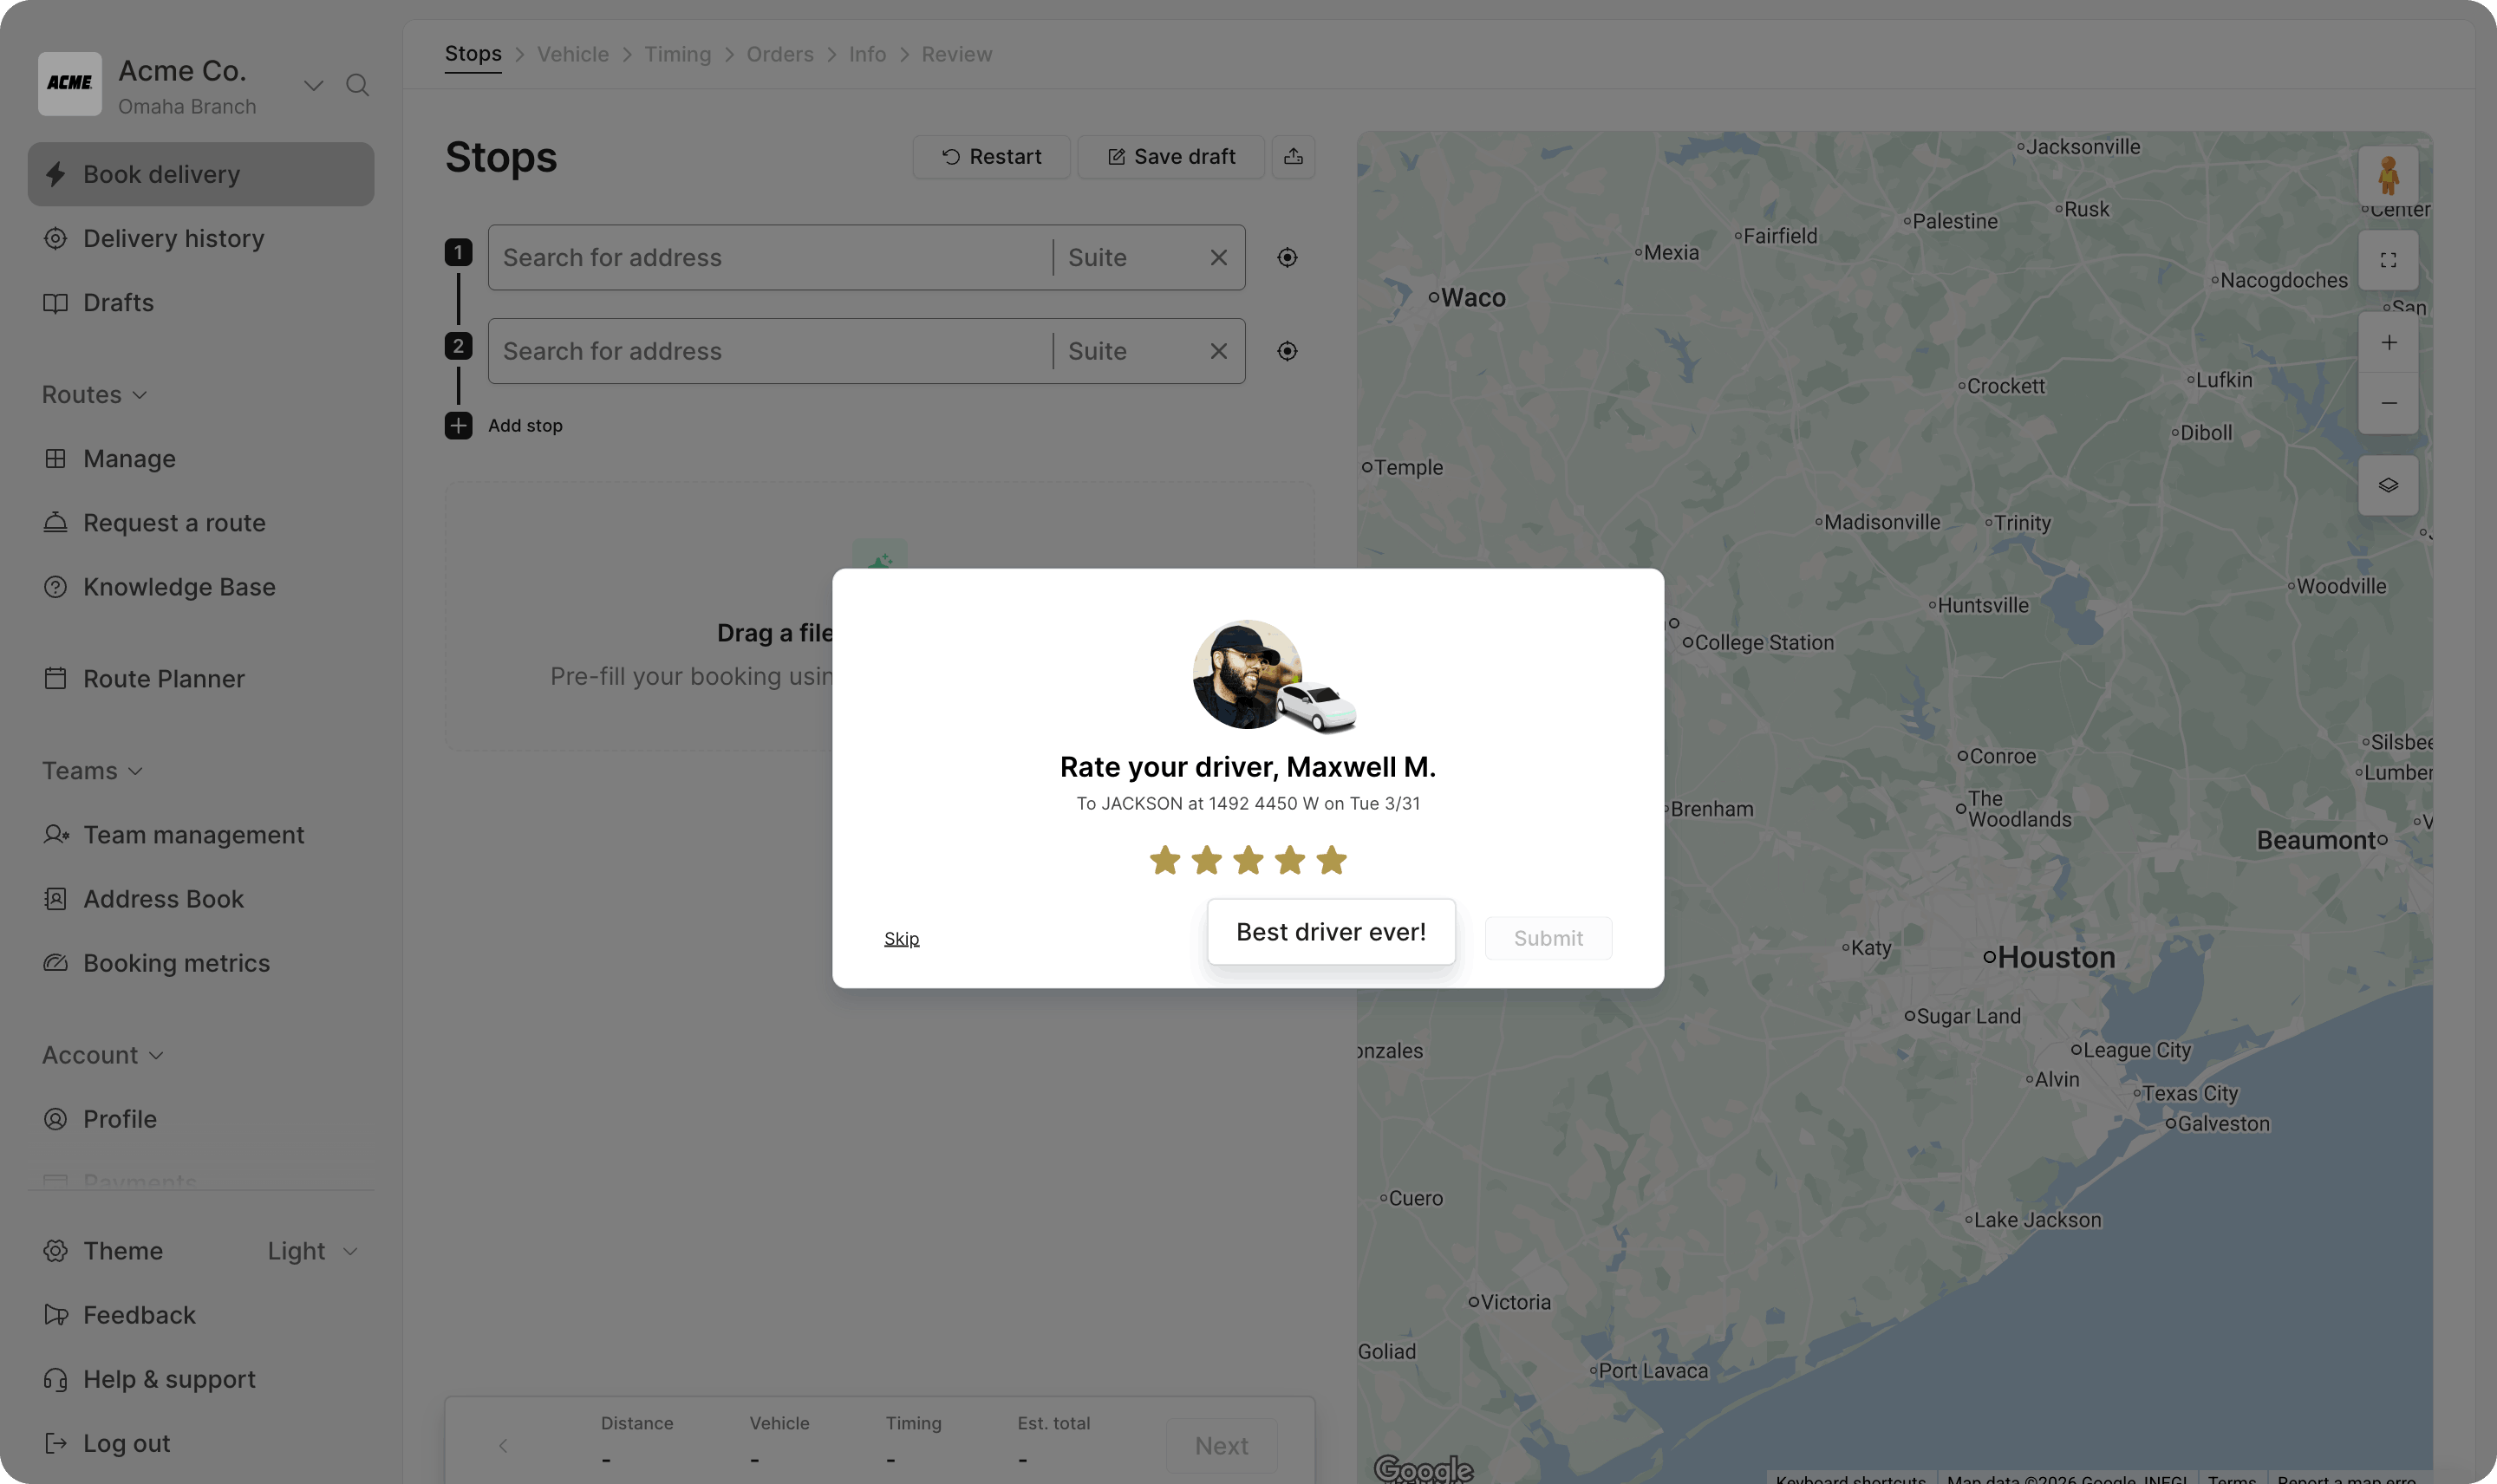
Task: Switch to the Vehicle step
Action: point(573,54)
